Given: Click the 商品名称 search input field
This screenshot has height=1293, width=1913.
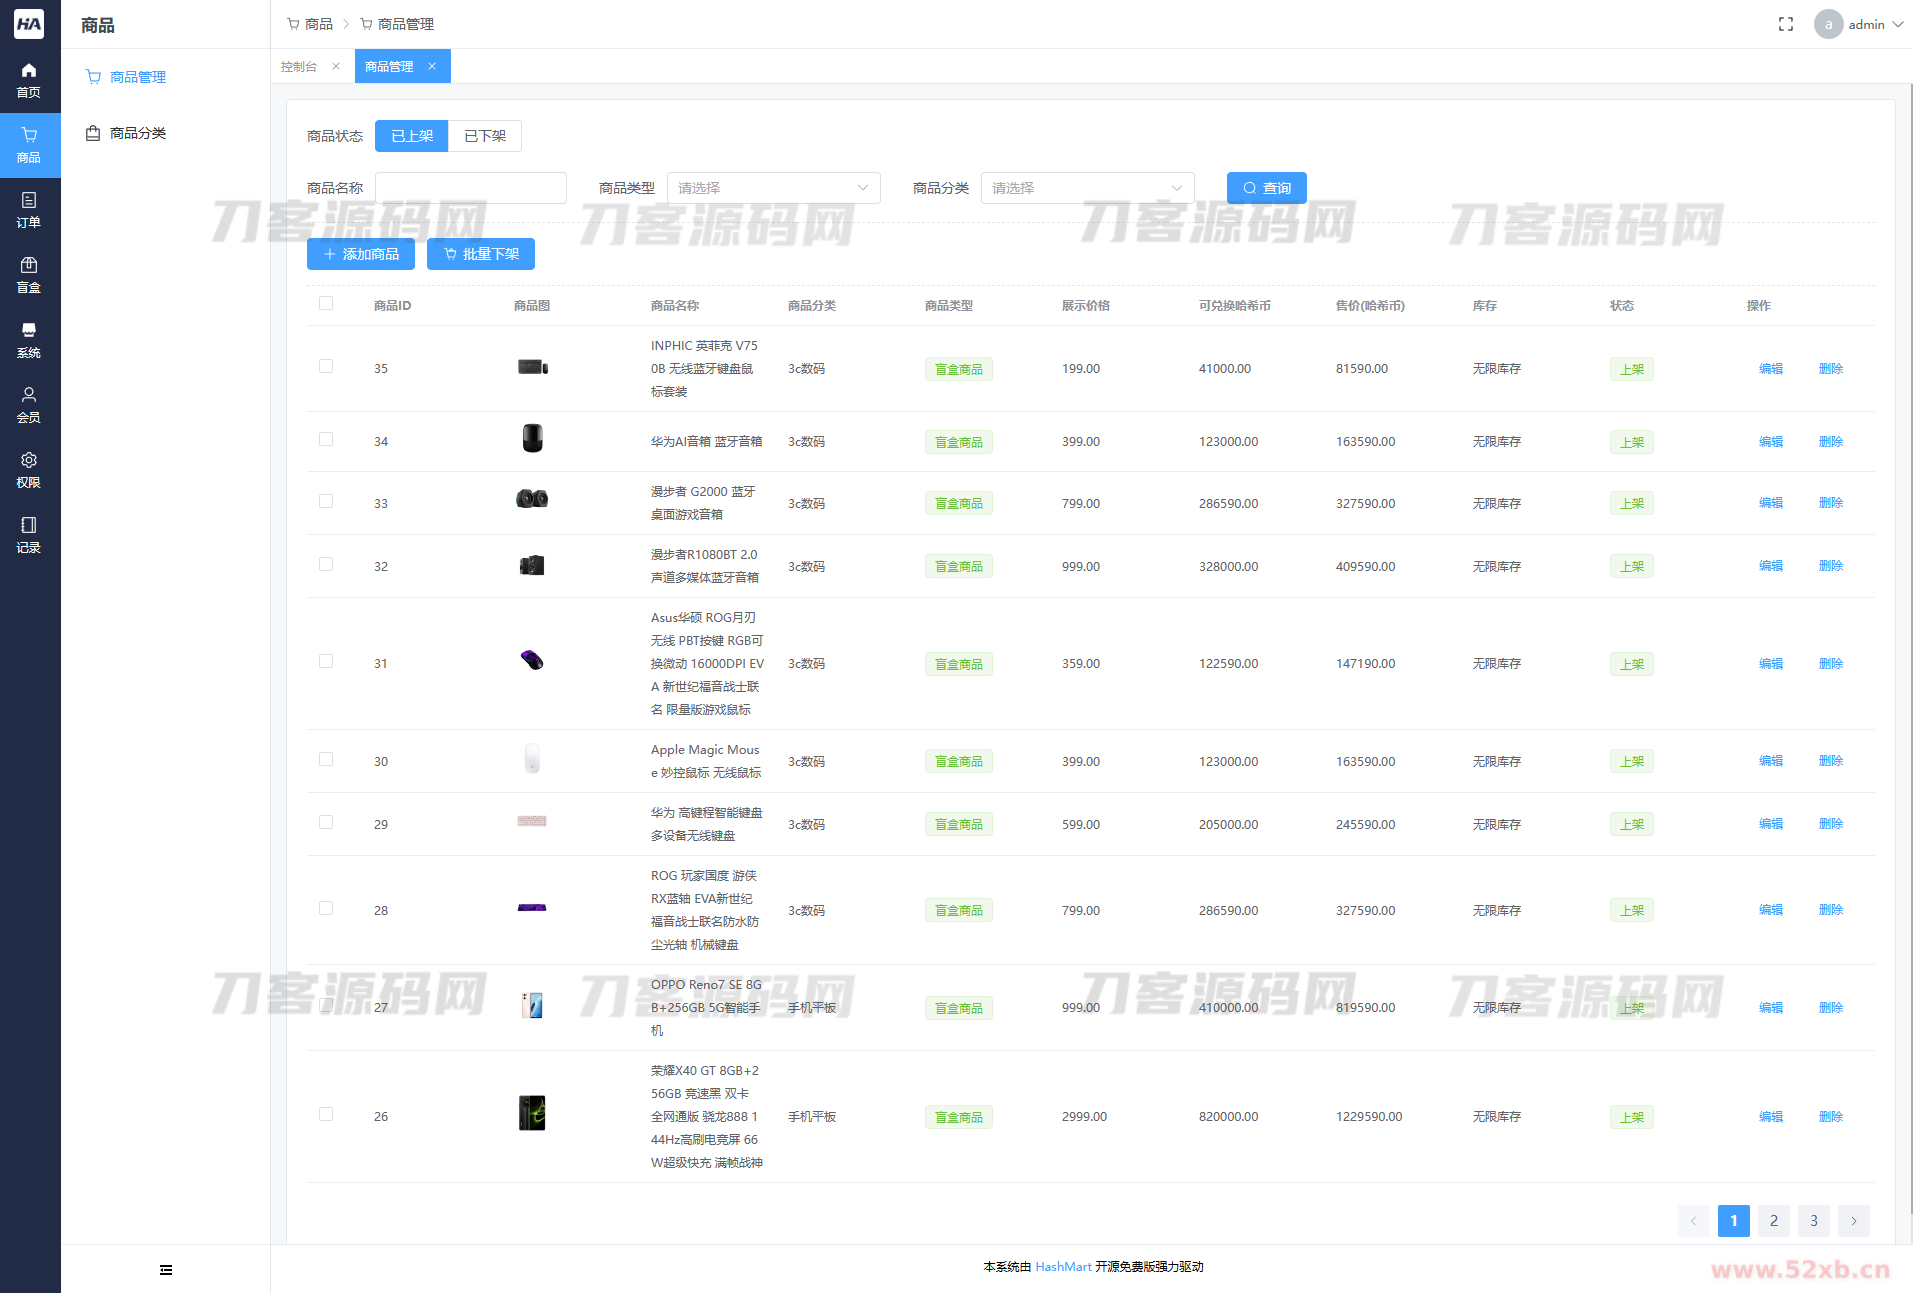Looking at the screenshot, I should [470, 188].
